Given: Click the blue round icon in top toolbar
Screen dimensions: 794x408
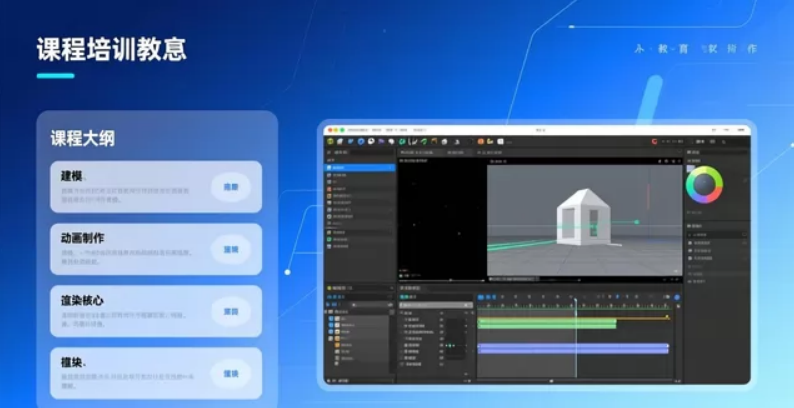Looking at the screenshot, I should 360,142.
